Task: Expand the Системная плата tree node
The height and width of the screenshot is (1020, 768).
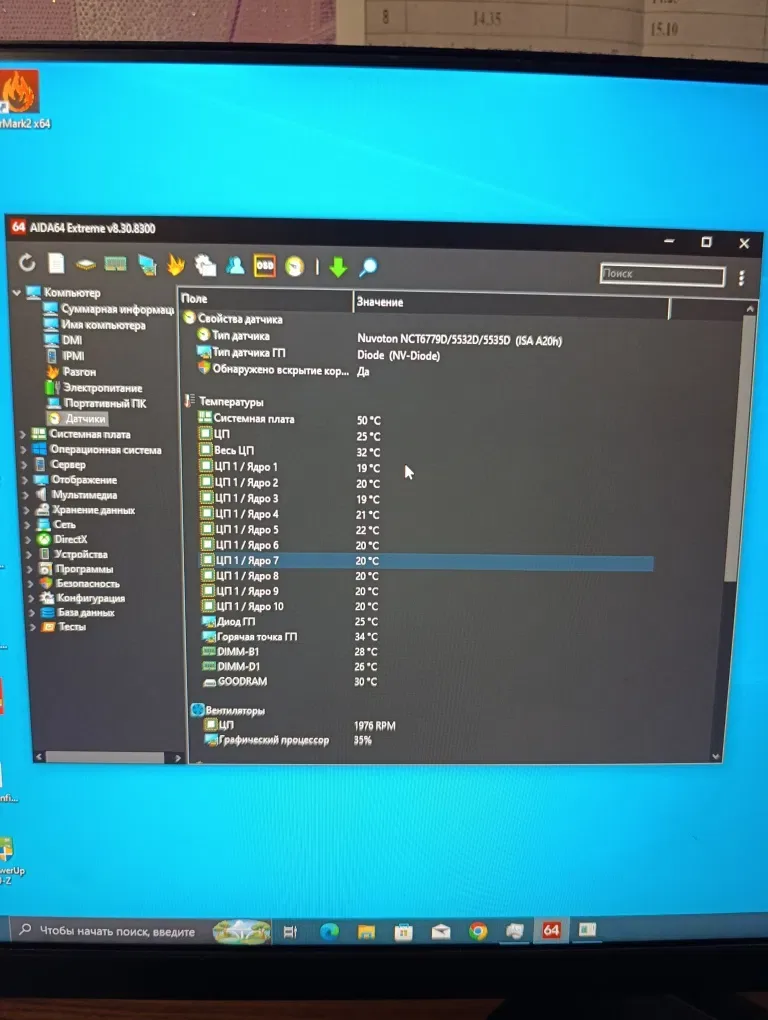Action: click(x=23, y=434)
